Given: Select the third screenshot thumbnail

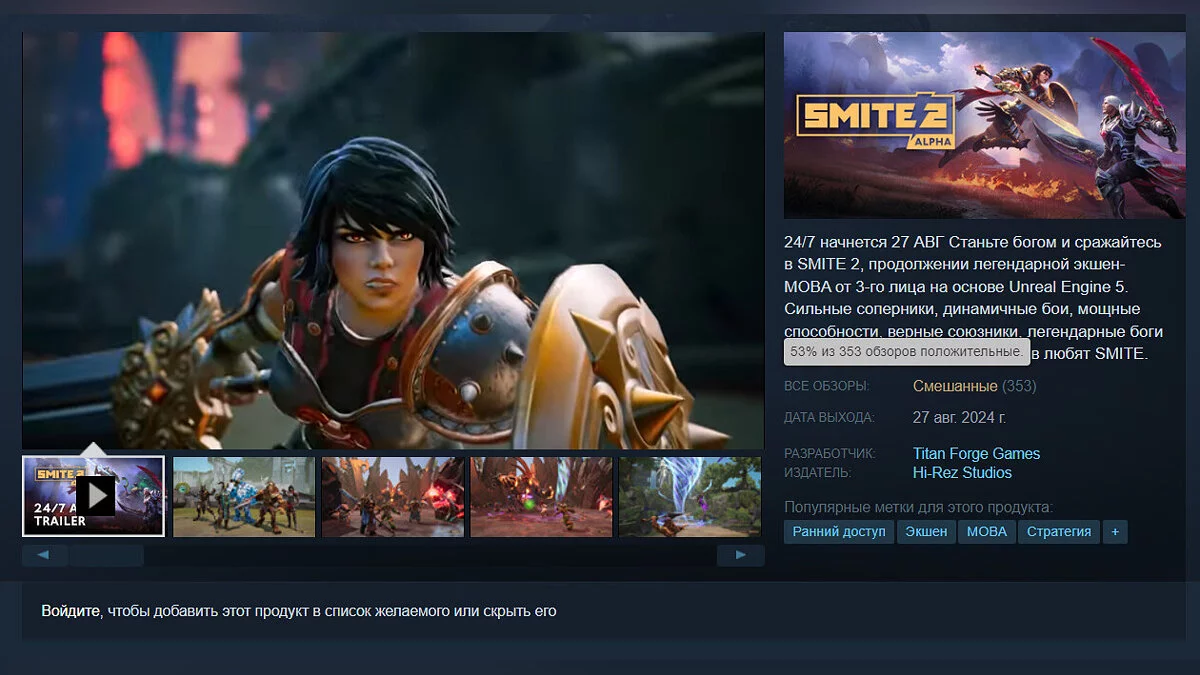Looking at the screenshot, I should (x=393, y=496).
